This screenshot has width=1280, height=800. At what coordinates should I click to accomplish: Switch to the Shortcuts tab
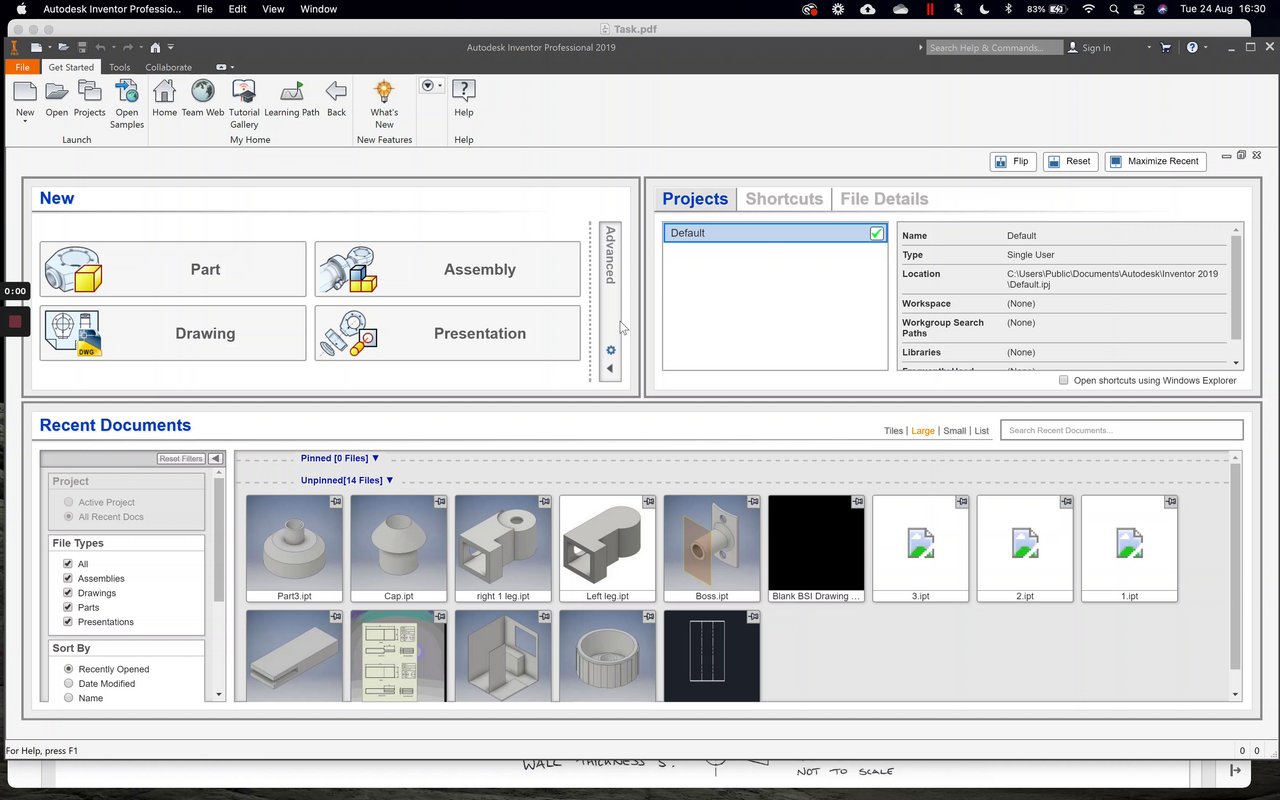(x=783, y=199)
